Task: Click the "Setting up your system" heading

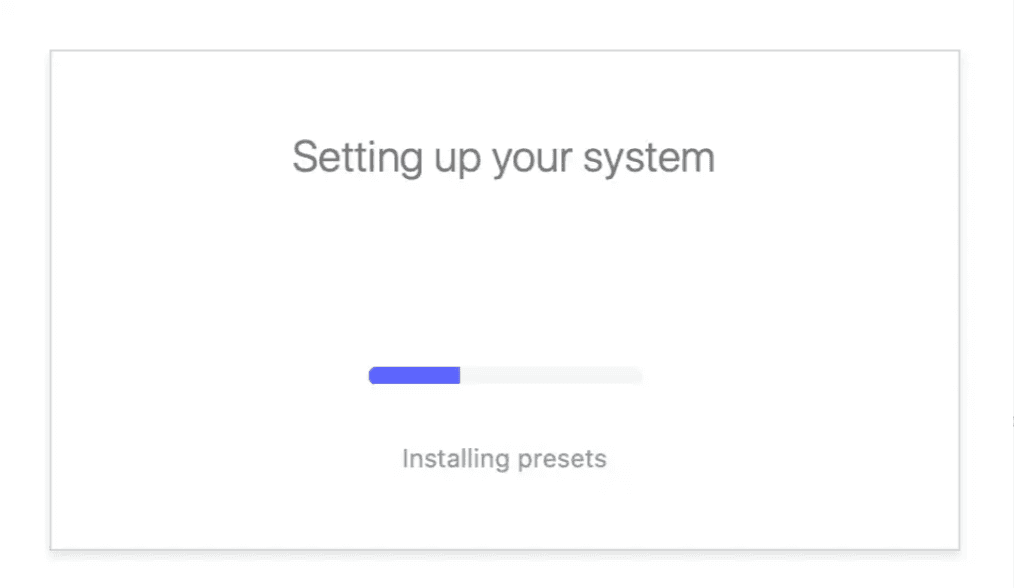Action: [x=503, y=158]
